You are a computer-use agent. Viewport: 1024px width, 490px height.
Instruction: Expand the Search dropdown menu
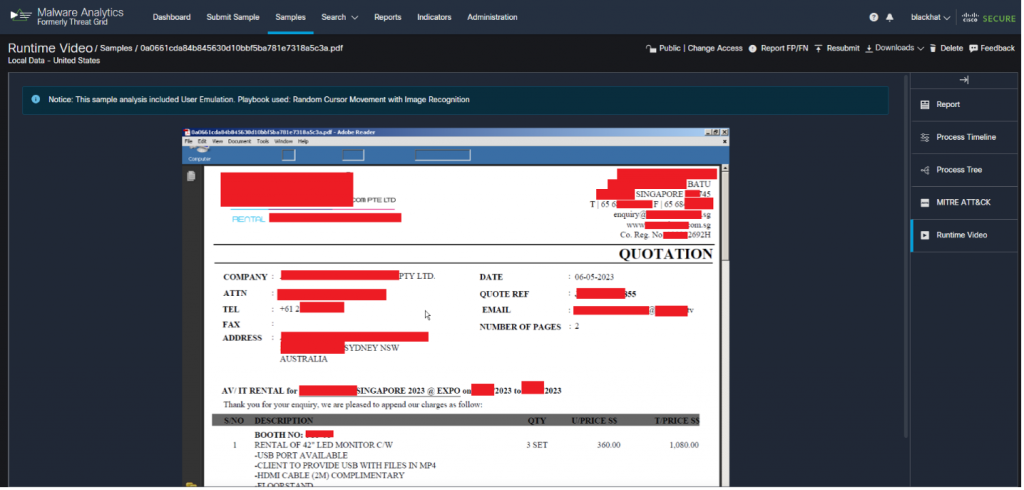pyautogui.click(x=340, y=17)
